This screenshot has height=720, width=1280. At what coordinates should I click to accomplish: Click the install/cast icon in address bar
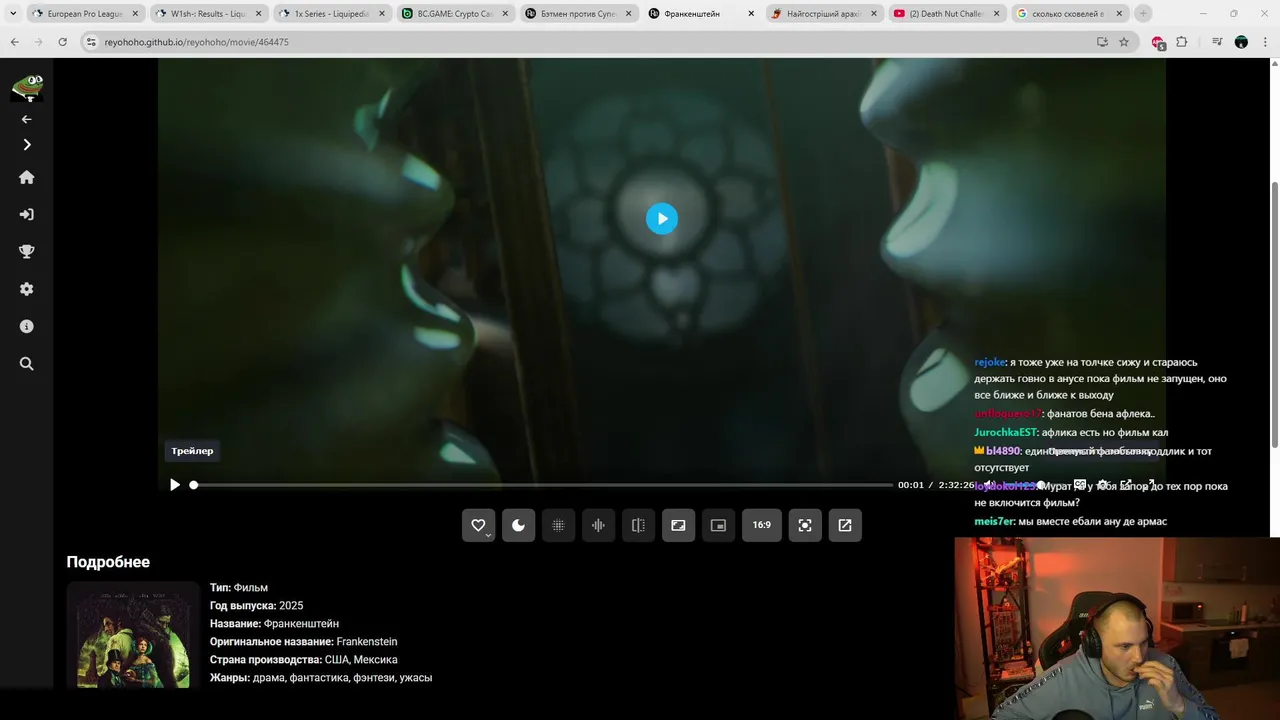[1102, 42]
